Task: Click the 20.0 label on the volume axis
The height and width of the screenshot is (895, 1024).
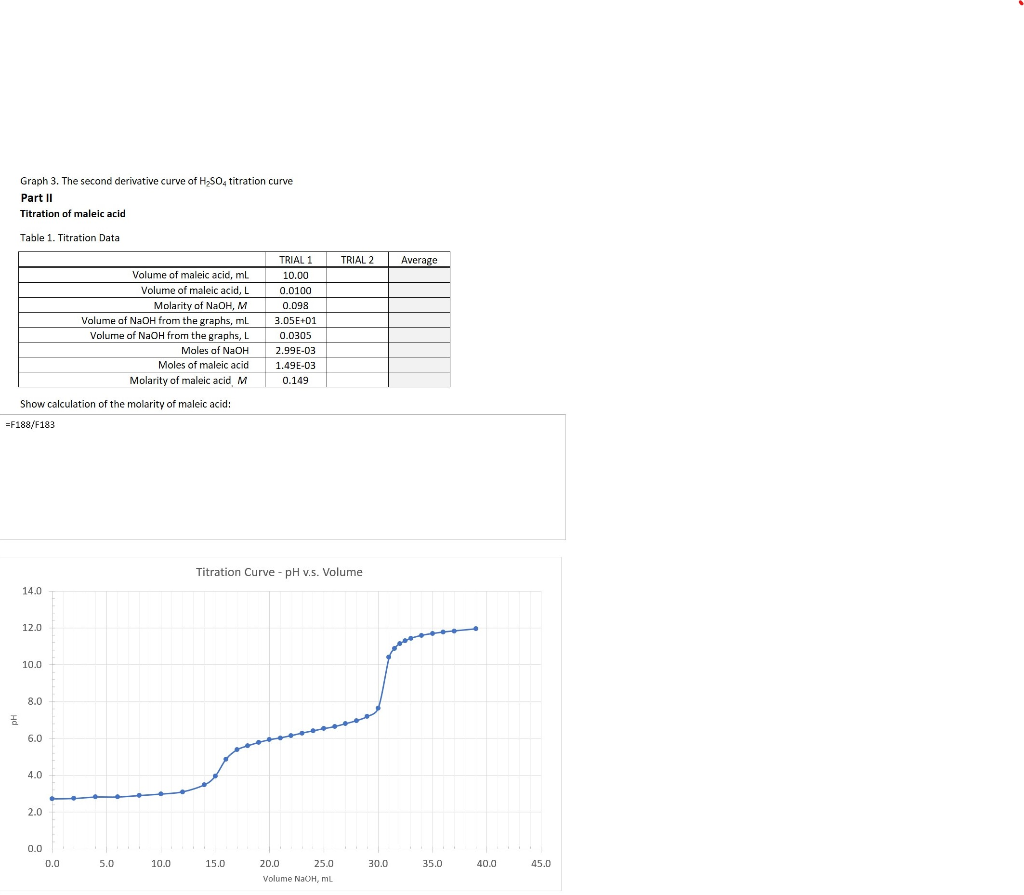Action: coord(269,864)
